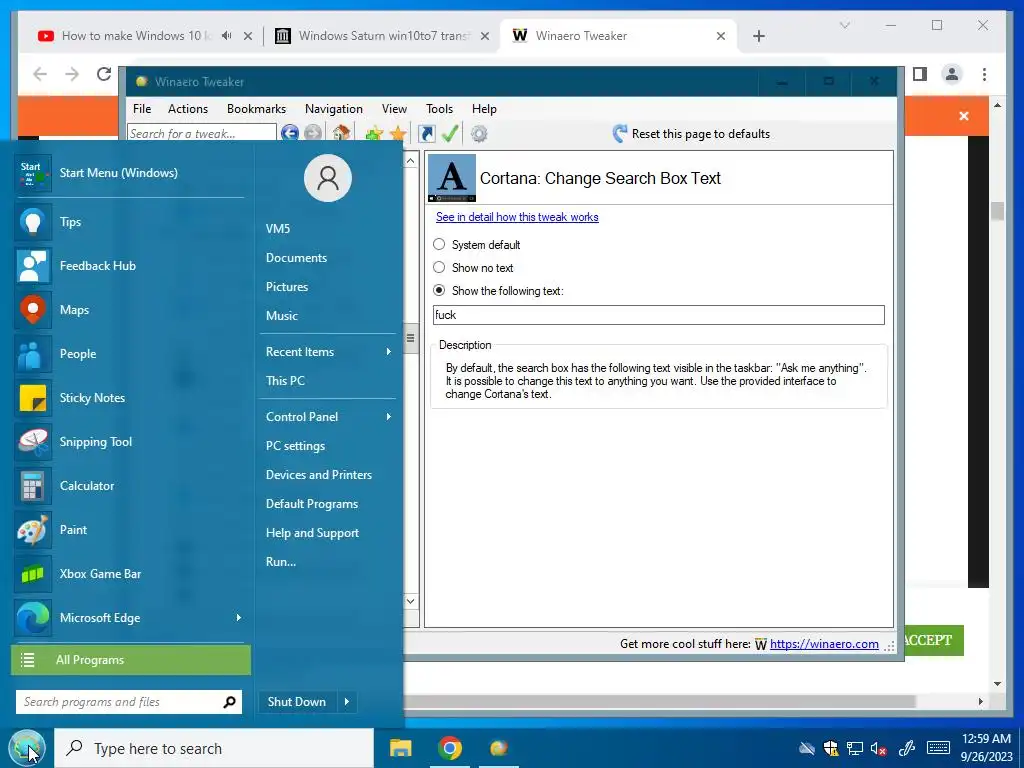Click the File Explorer icon on taskbar

[x=400, y=748]
